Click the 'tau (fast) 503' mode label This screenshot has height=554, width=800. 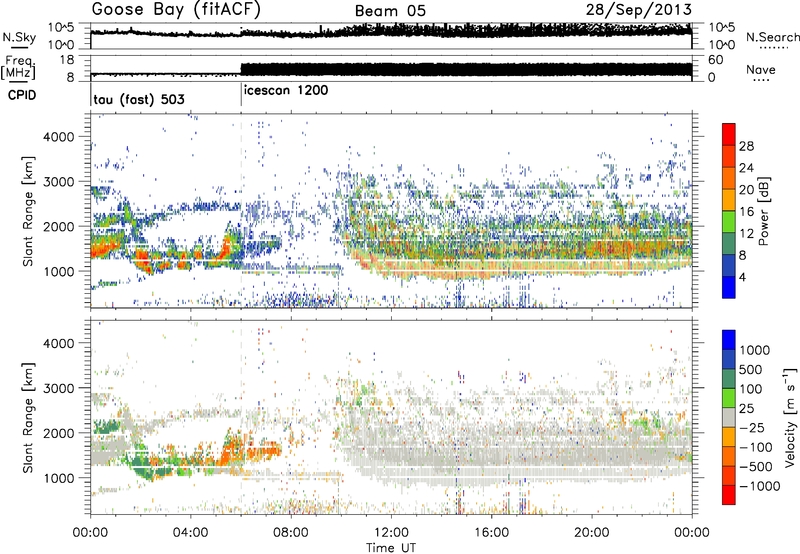(139, 99)
